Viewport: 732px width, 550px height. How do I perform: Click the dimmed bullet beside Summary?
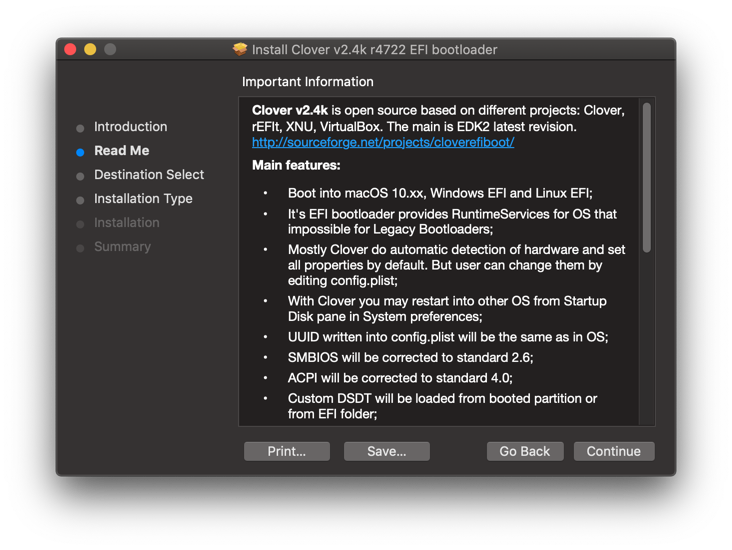(x=80, y=248)
